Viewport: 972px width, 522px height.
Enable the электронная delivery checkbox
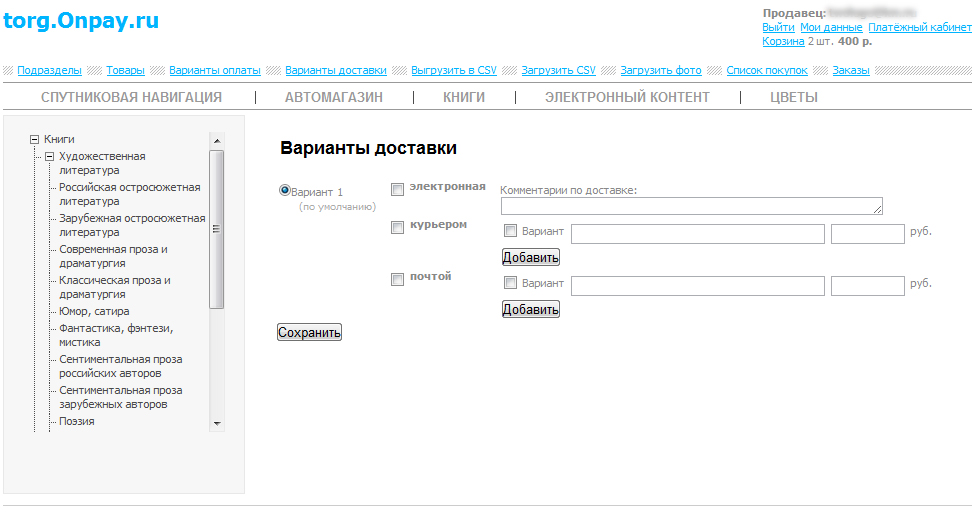pyautogui.click(x=397, y=189)
